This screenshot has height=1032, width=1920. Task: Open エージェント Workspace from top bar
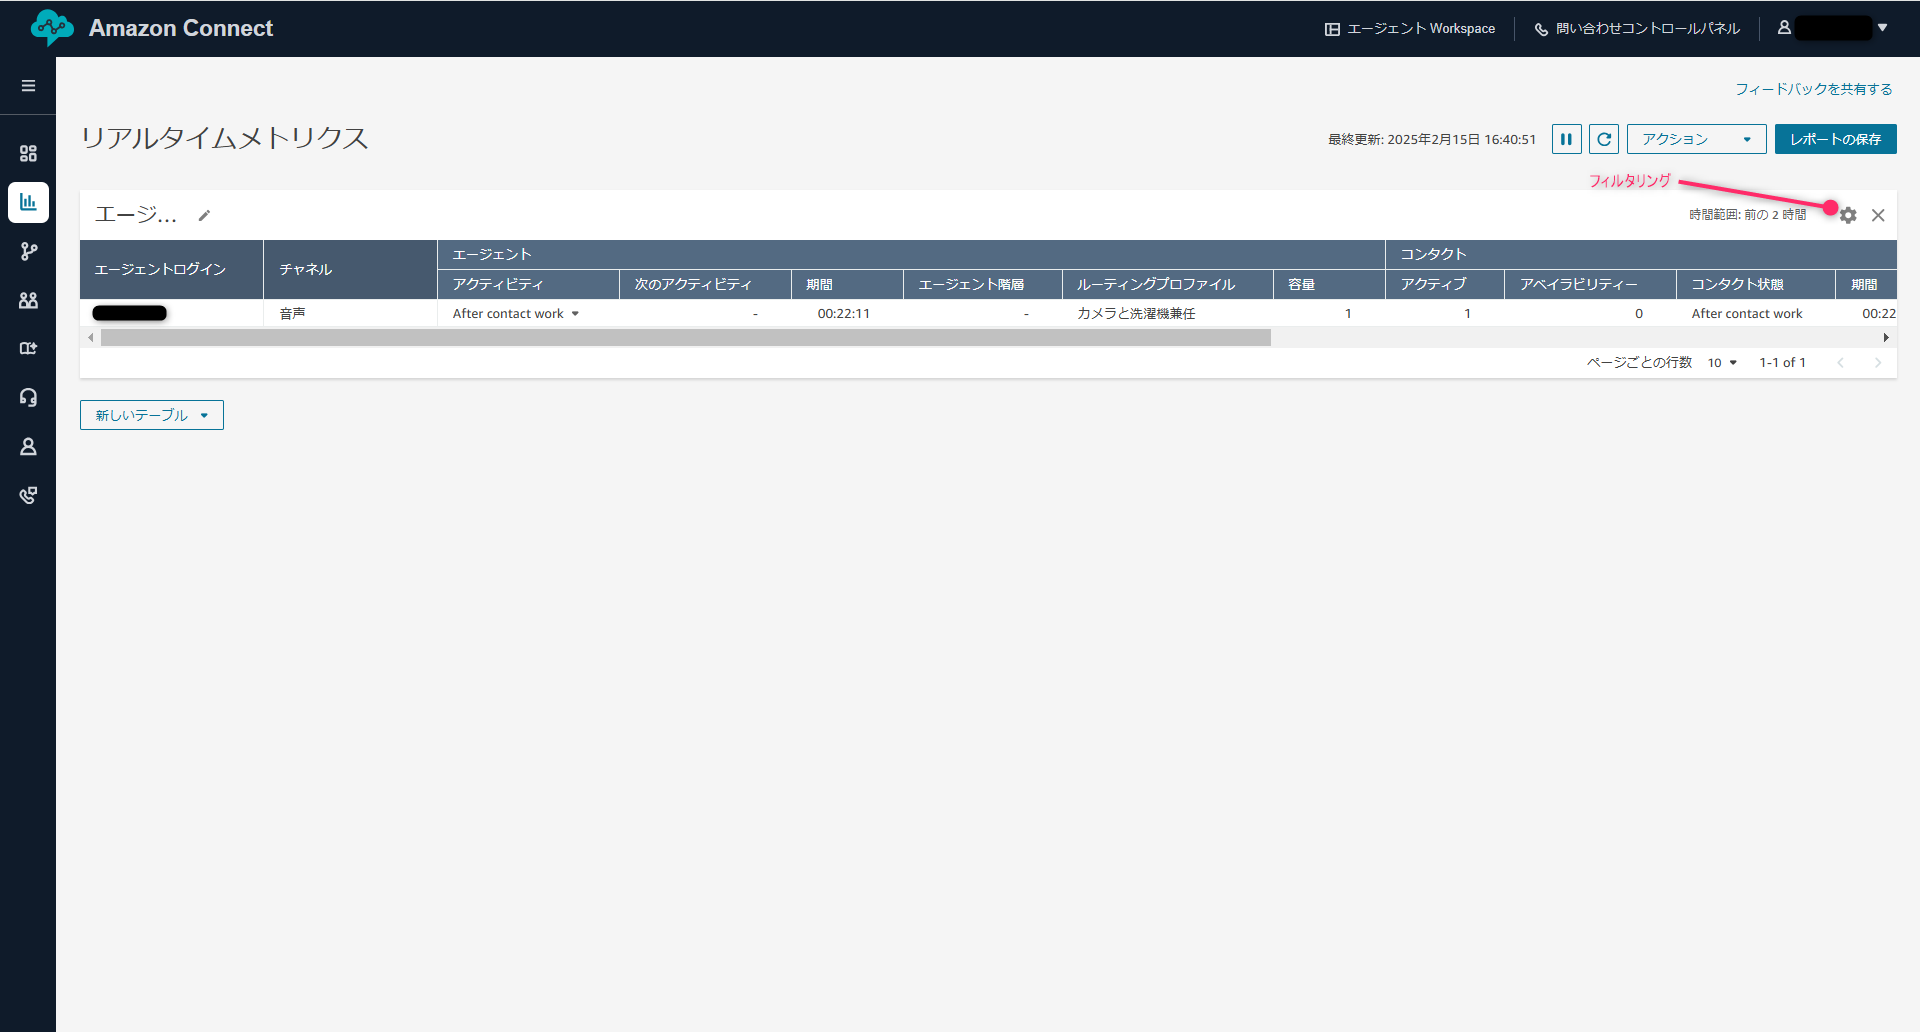click(1410, 29)
